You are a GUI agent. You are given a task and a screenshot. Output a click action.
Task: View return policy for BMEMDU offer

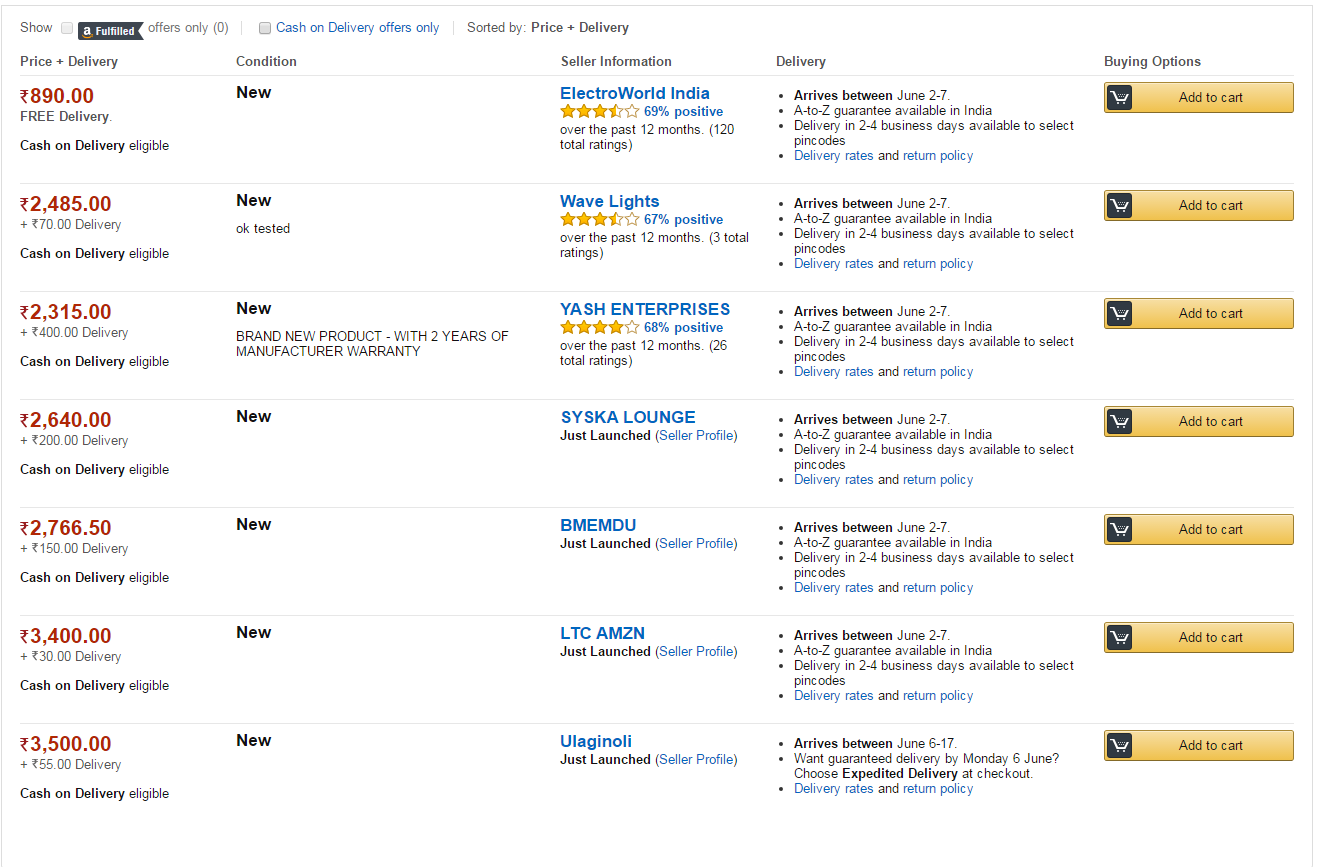938,588
